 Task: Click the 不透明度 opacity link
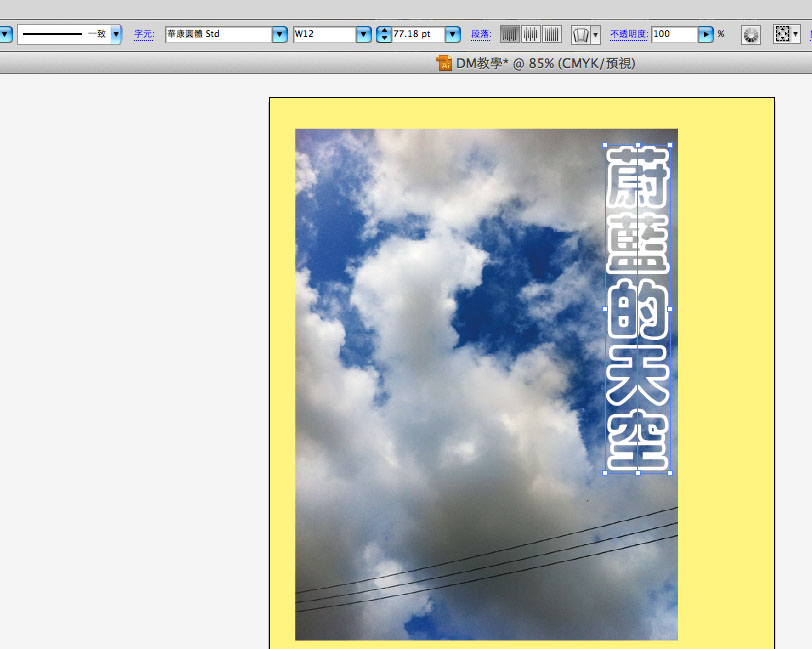click(629, 34)
